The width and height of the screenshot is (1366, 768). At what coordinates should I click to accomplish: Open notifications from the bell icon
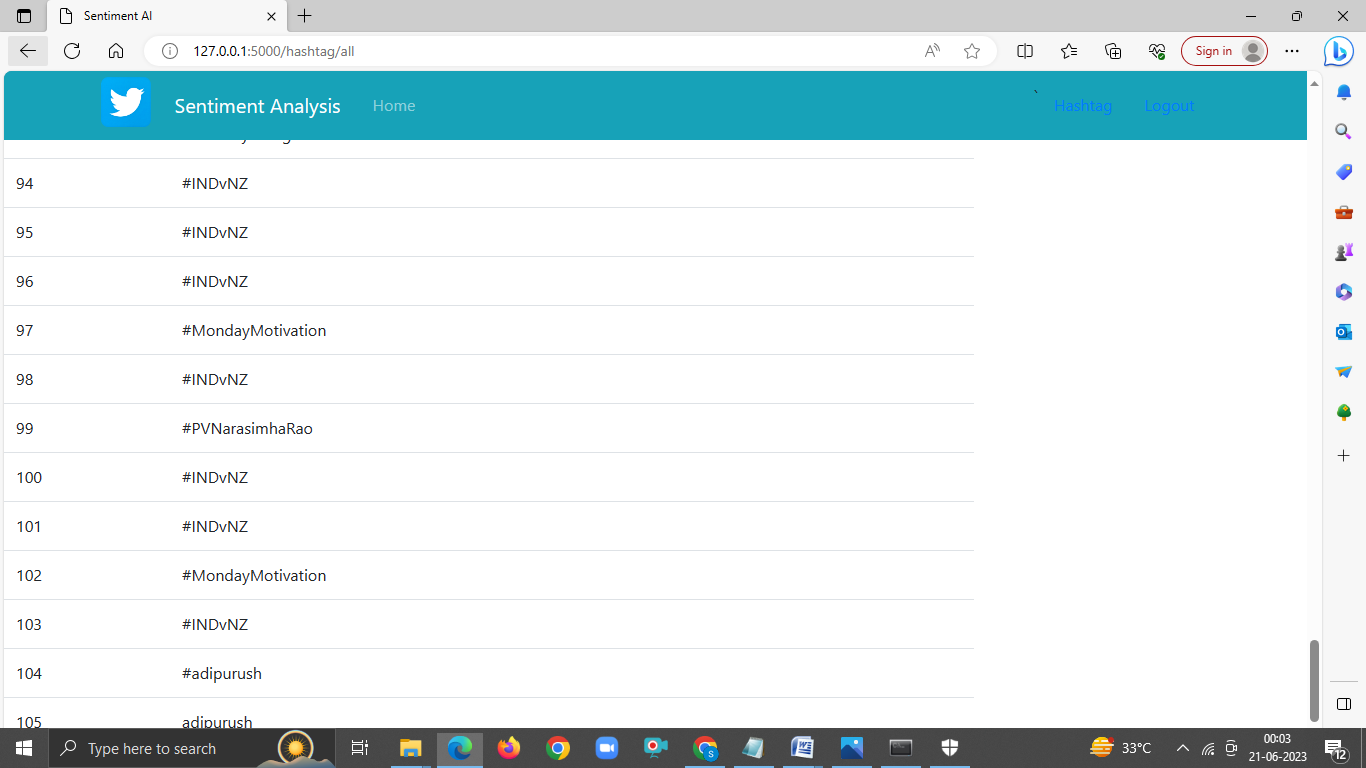1343,92
